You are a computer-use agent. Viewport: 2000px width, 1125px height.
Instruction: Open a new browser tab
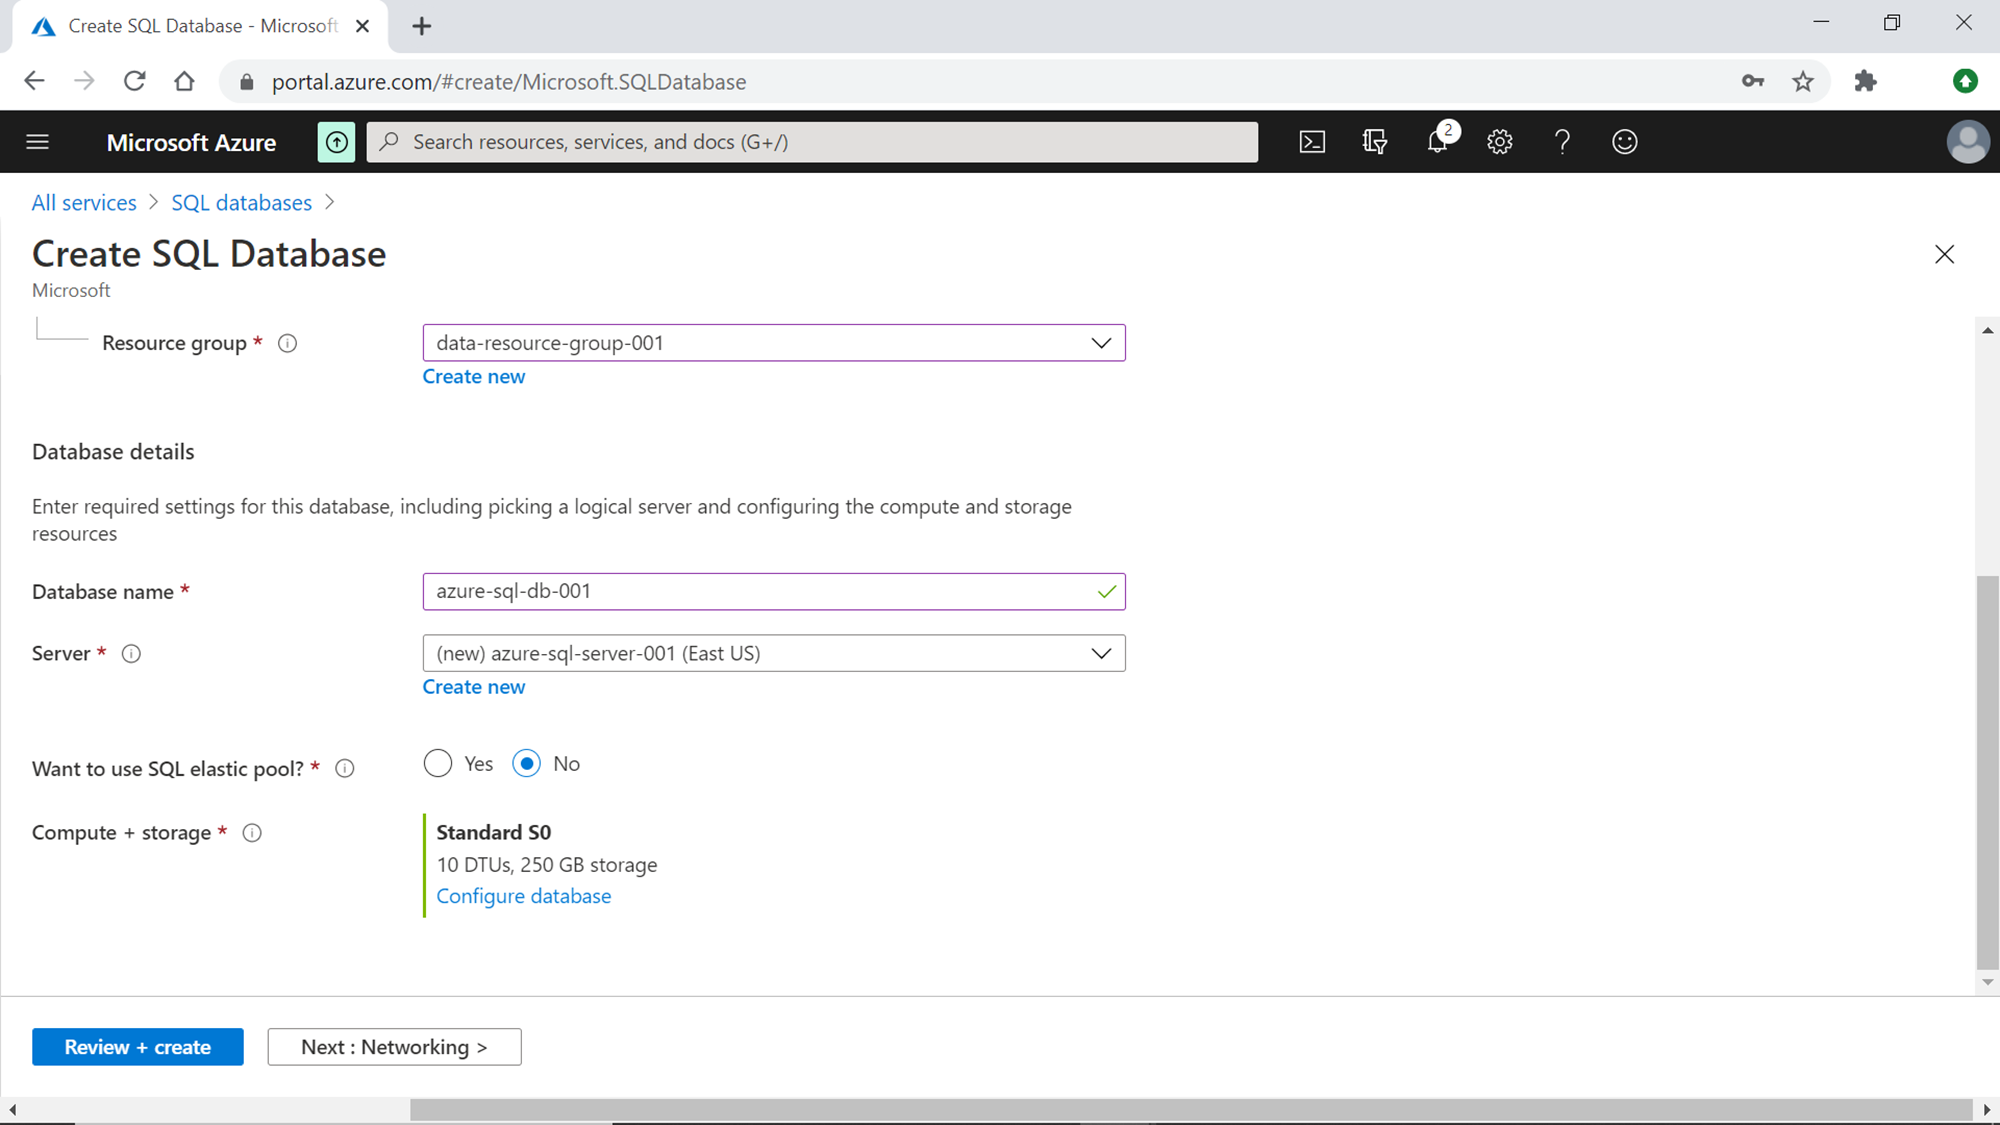click(422, 26)
